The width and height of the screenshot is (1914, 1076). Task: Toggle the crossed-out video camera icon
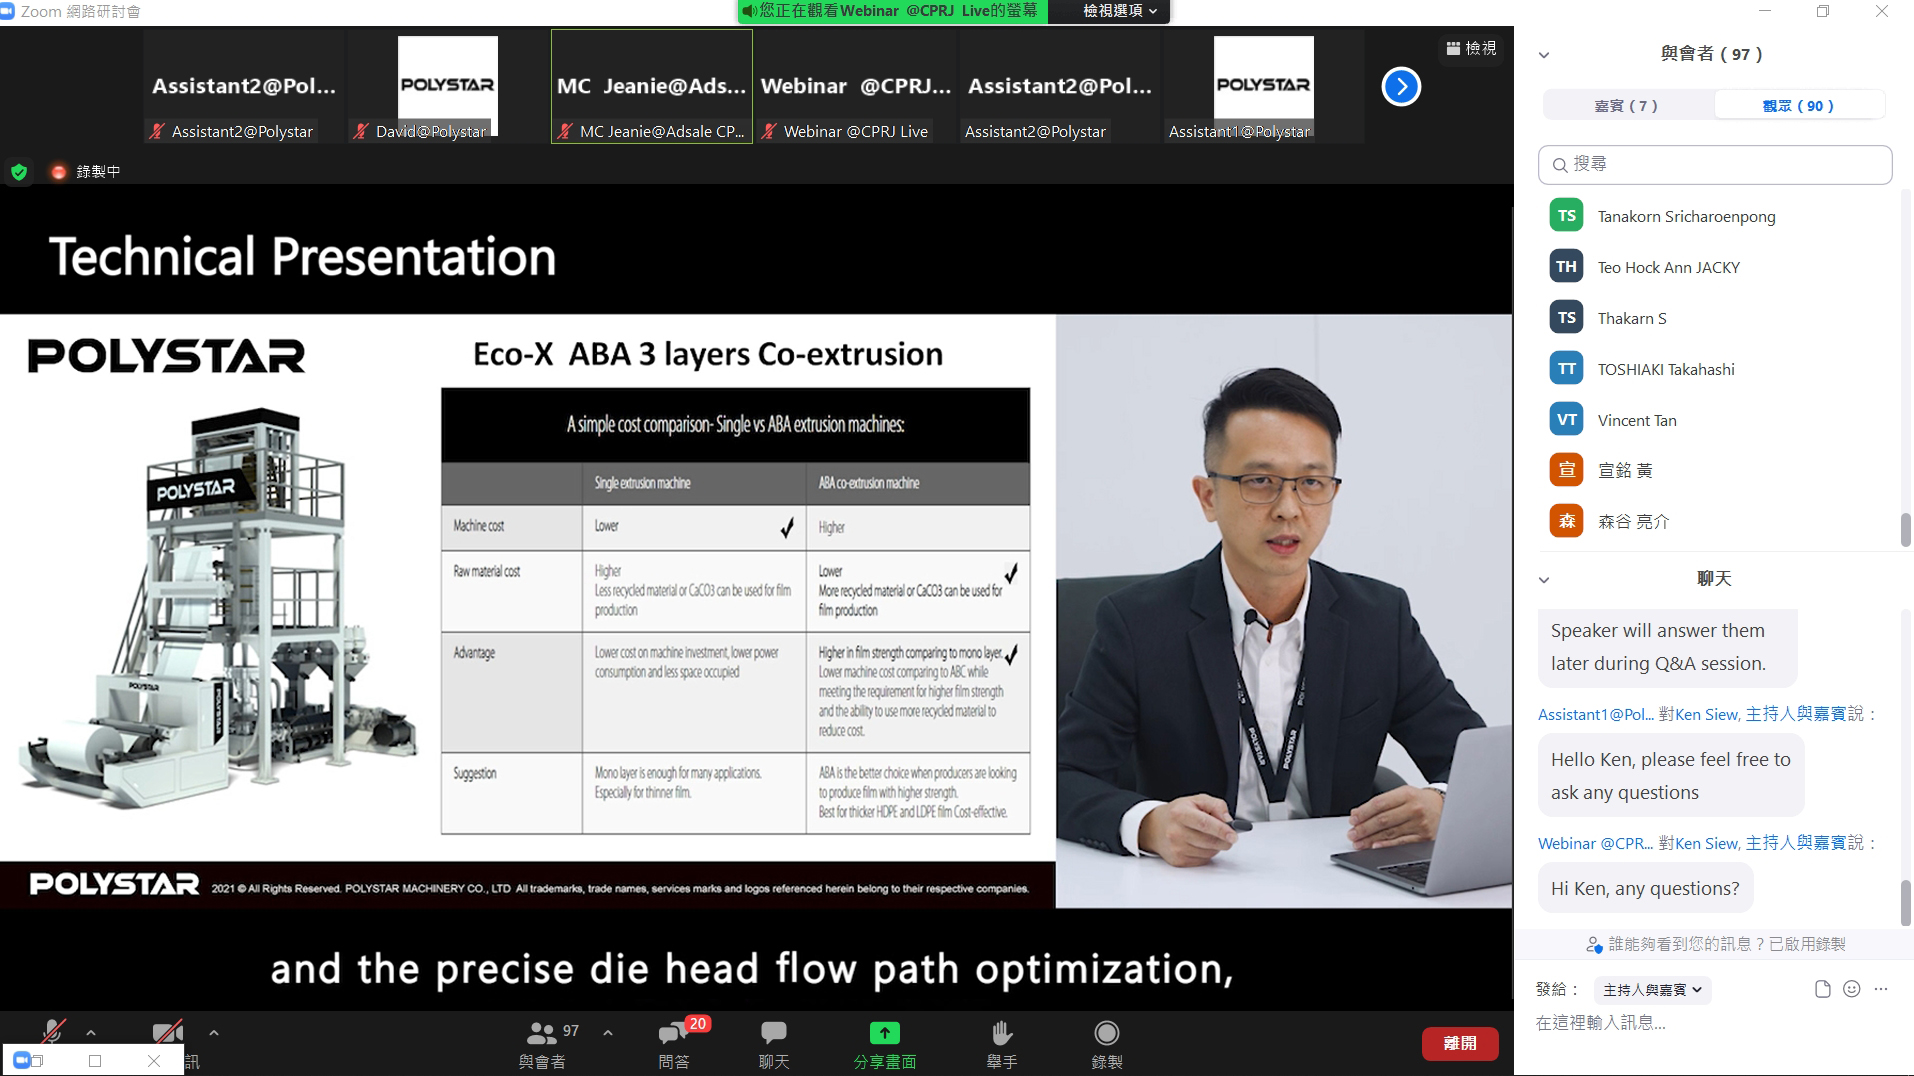pos(167,1032)
